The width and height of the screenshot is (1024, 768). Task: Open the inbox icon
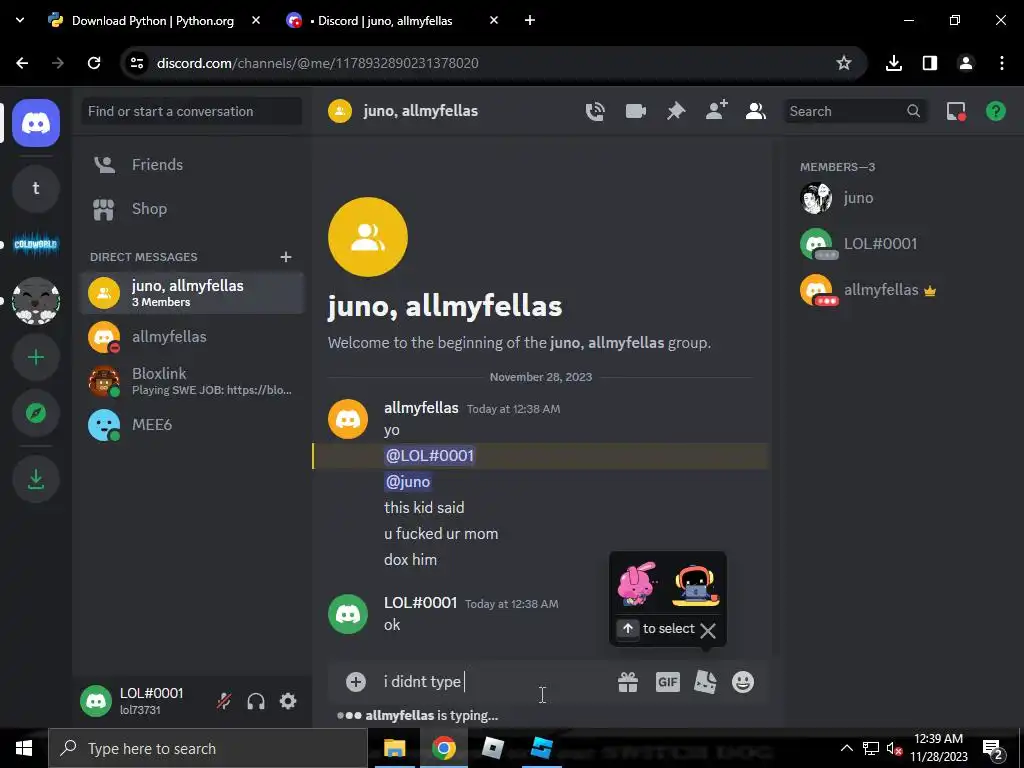[x=956, y=111]
